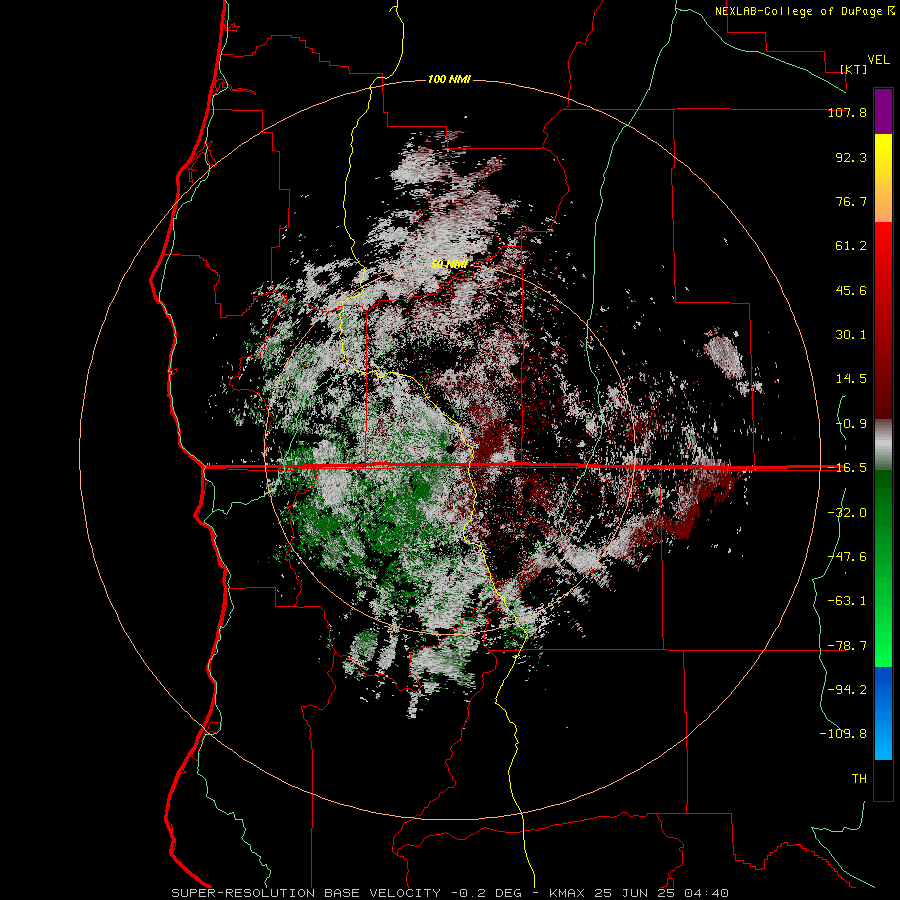The image size is (900, 900).
Task: Select the 30.1 legend value
Action: point(851,335)
